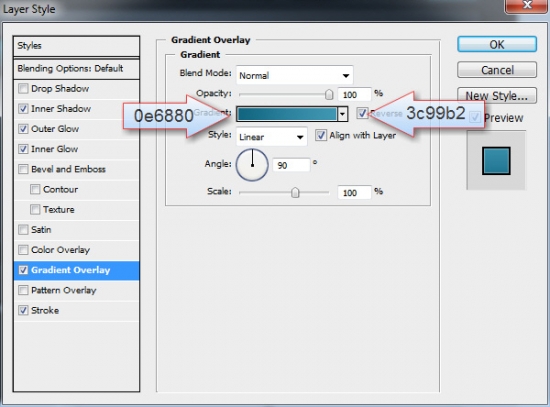Toggle Align with Layer checkbox

pos(320,135)
